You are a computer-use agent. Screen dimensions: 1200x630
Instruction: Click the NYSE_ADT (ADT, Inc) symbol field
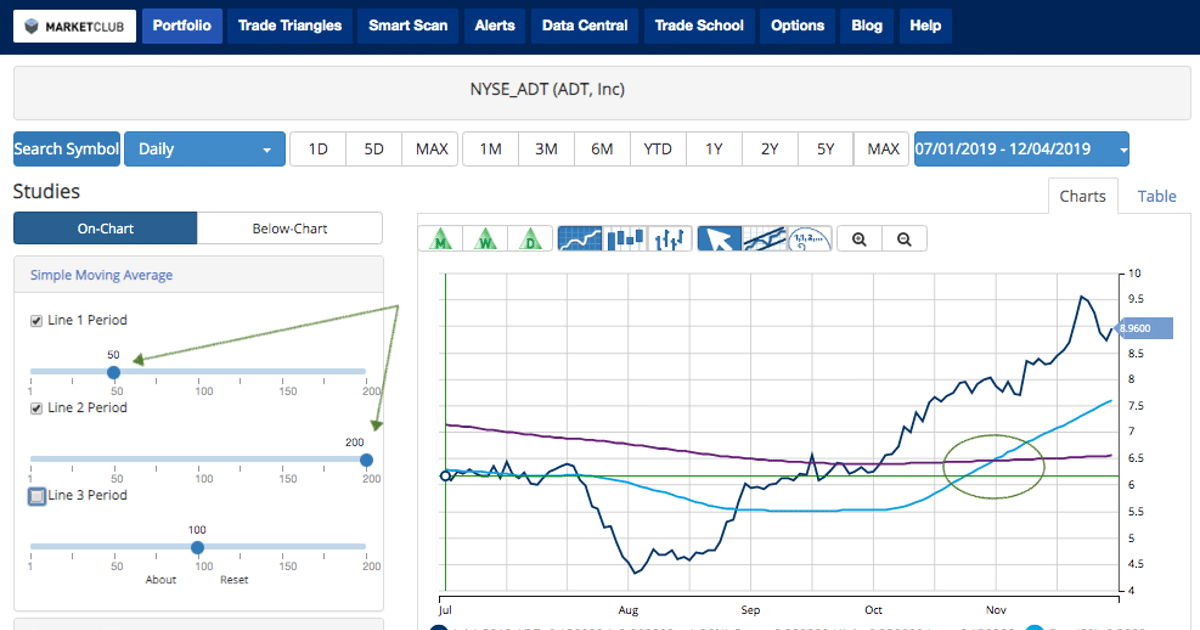pos(600,93)
